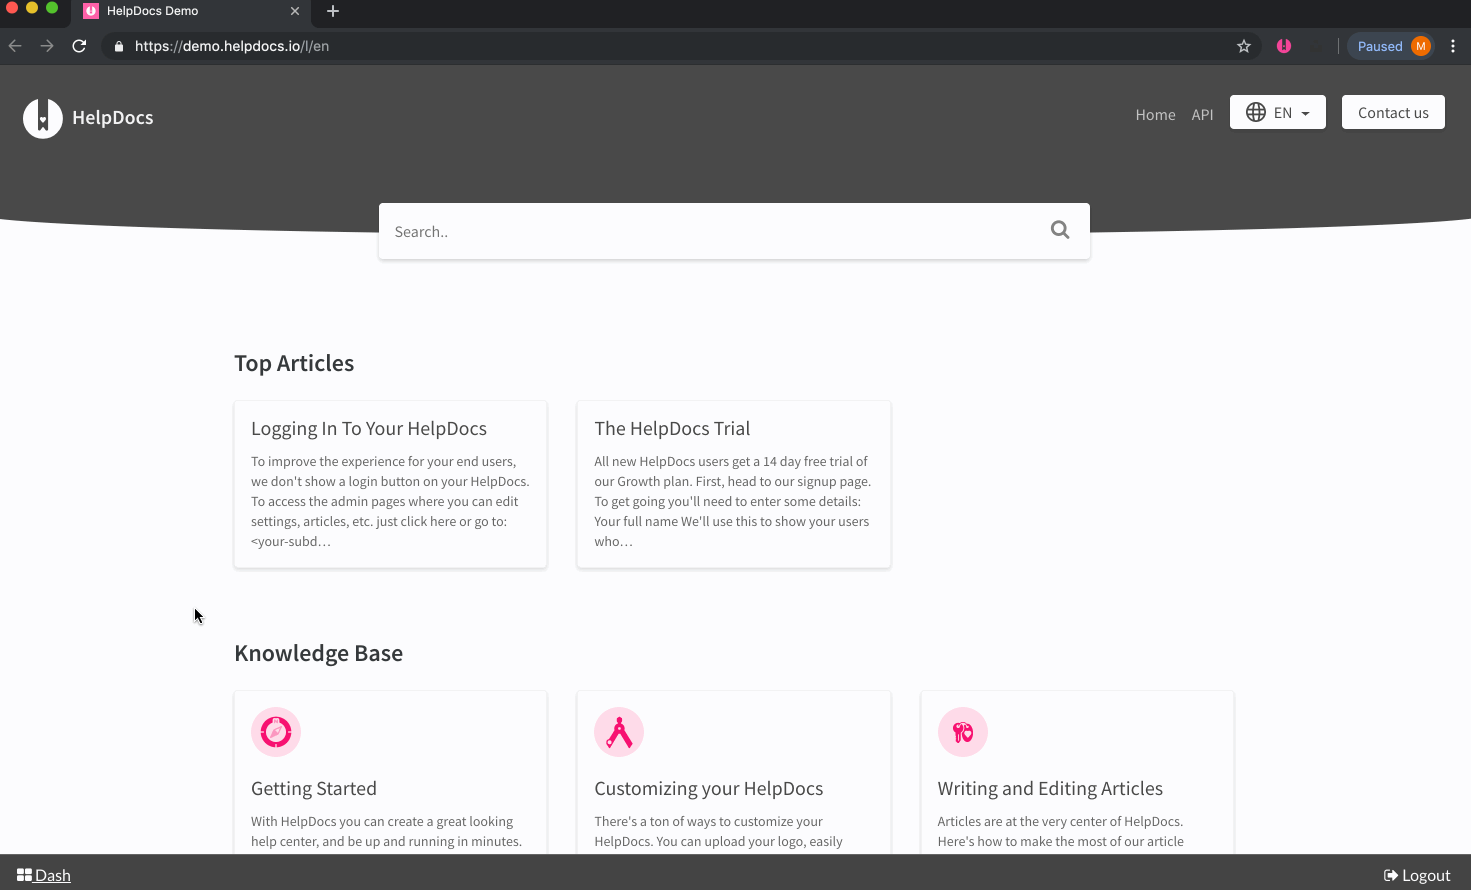Open The HelpDocs Trial article
The height and width of the screenshot is (890, 1471).
coord(672,428)
